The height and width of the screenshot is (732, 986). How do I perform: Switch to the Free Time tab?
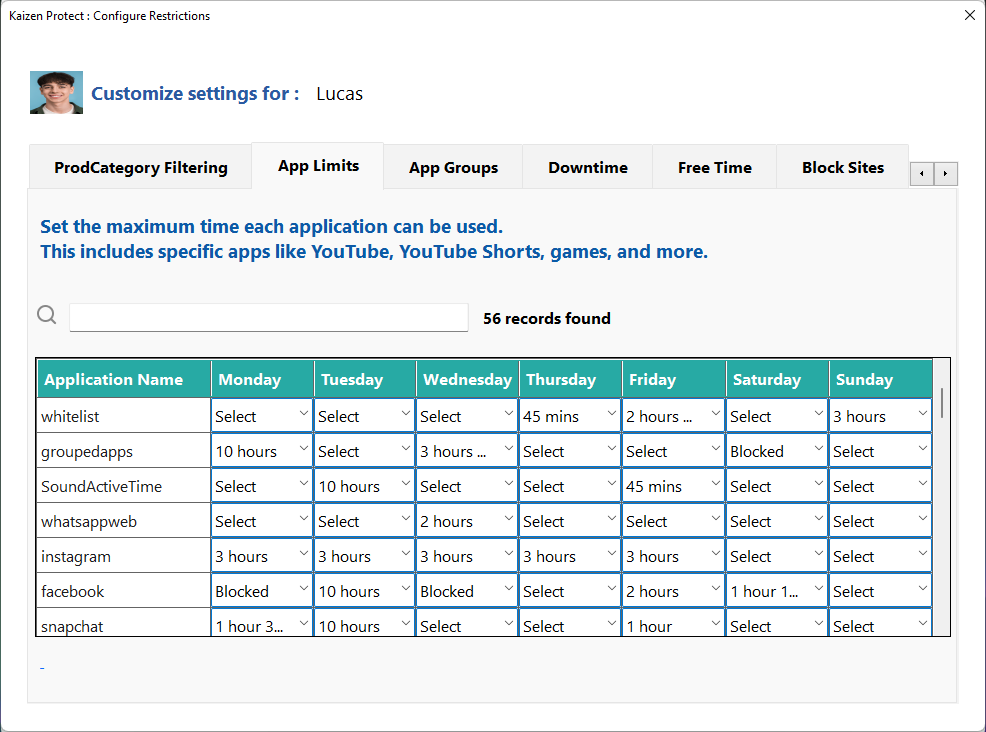click(714, 167)
